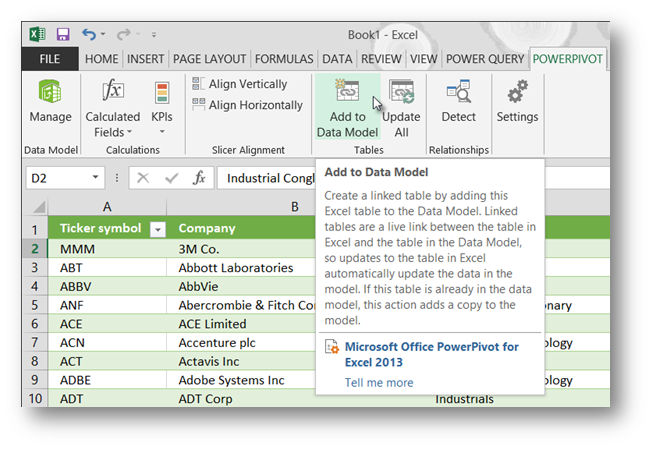Image resolution: width=652 pixels, height=449 pixels.
Task: Click the ACE Limited cell
Action: pyautogui.click(x=241, y=324)
